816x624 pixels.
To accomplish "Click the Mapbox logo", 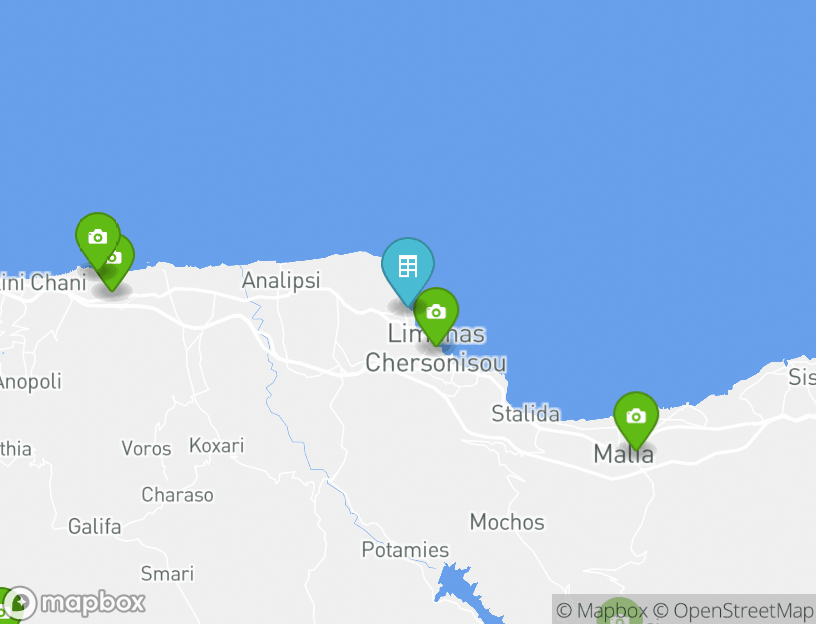I will pos(75,603).
